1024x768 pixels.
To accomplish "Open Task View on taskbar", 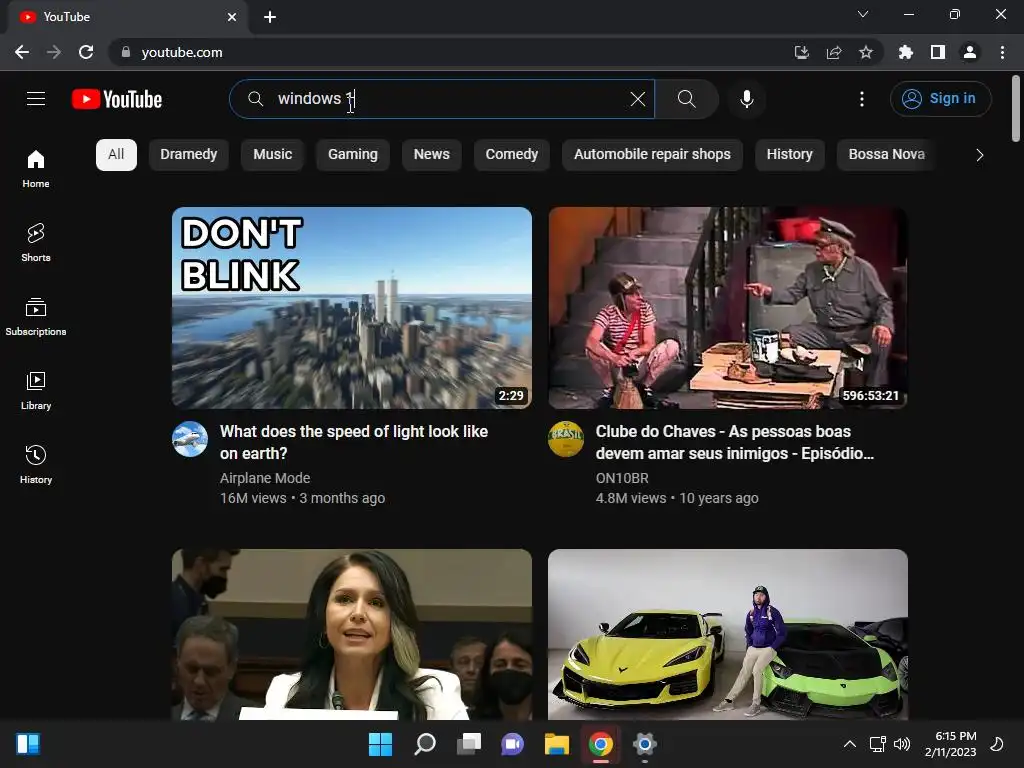I will point(468,744).
